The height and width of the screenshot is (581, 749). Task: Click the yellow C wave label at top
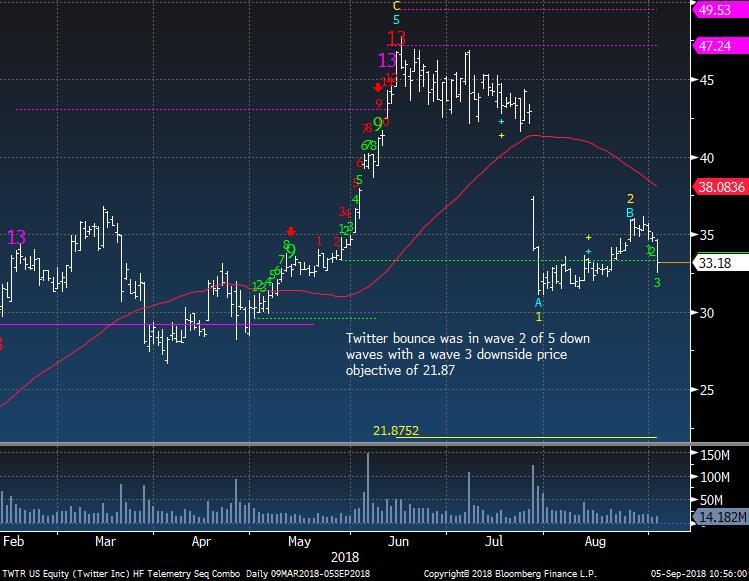point(397,5)
